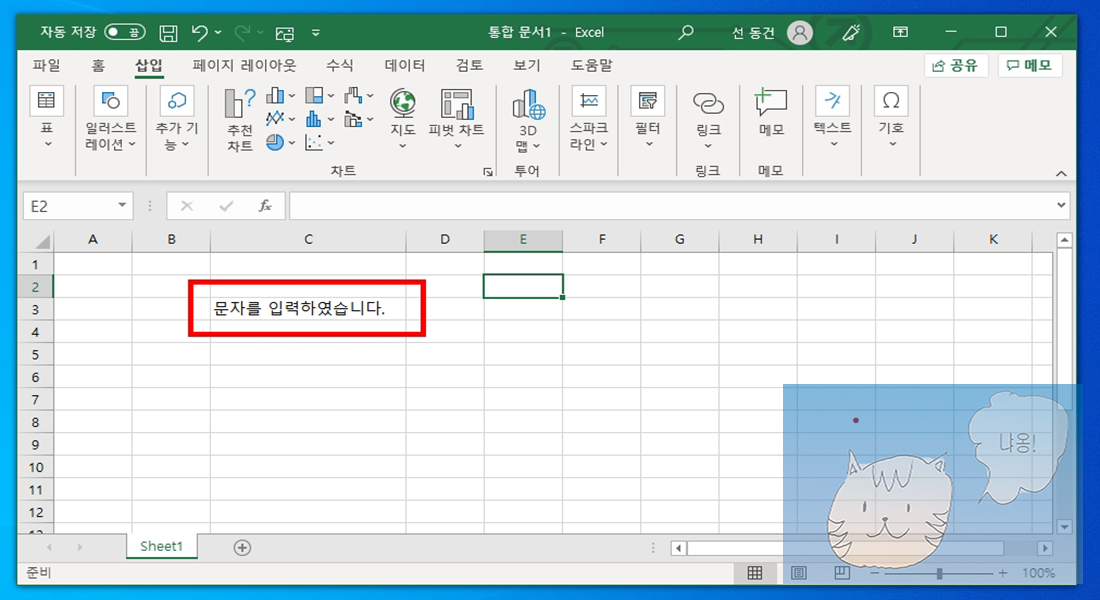Click the screenshot capture quick access icon
The height and width of the screenshot is (600, 1100).
point(285,33)
